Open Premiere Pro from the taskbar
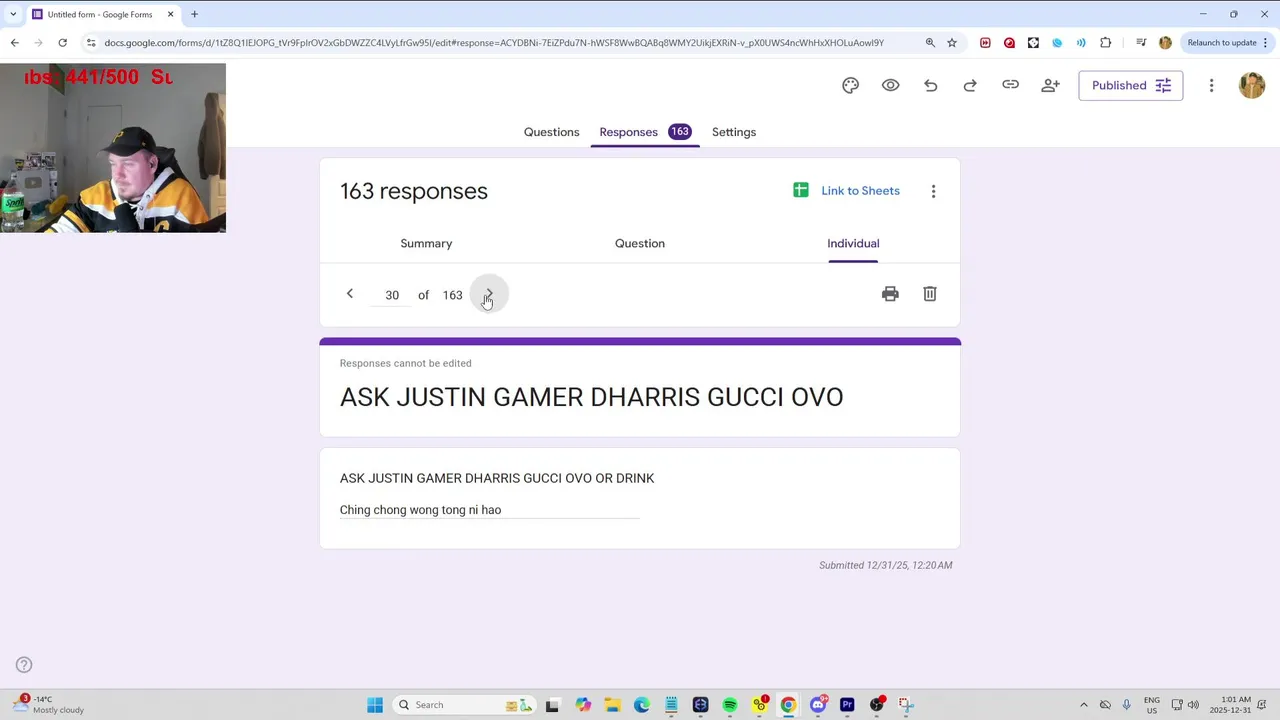The width and height of the screenshot is (1280, 720). coord(847,705)
